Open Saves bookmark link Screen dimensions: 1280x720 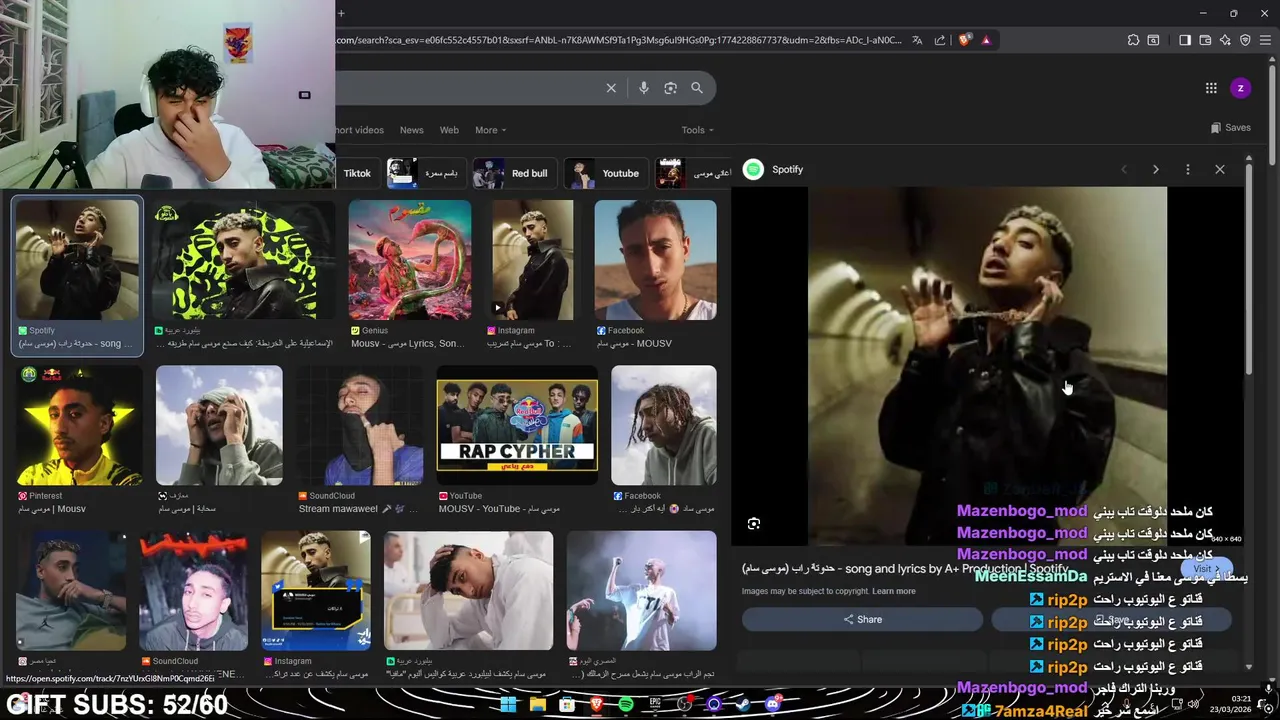[x=1231, y=128]
